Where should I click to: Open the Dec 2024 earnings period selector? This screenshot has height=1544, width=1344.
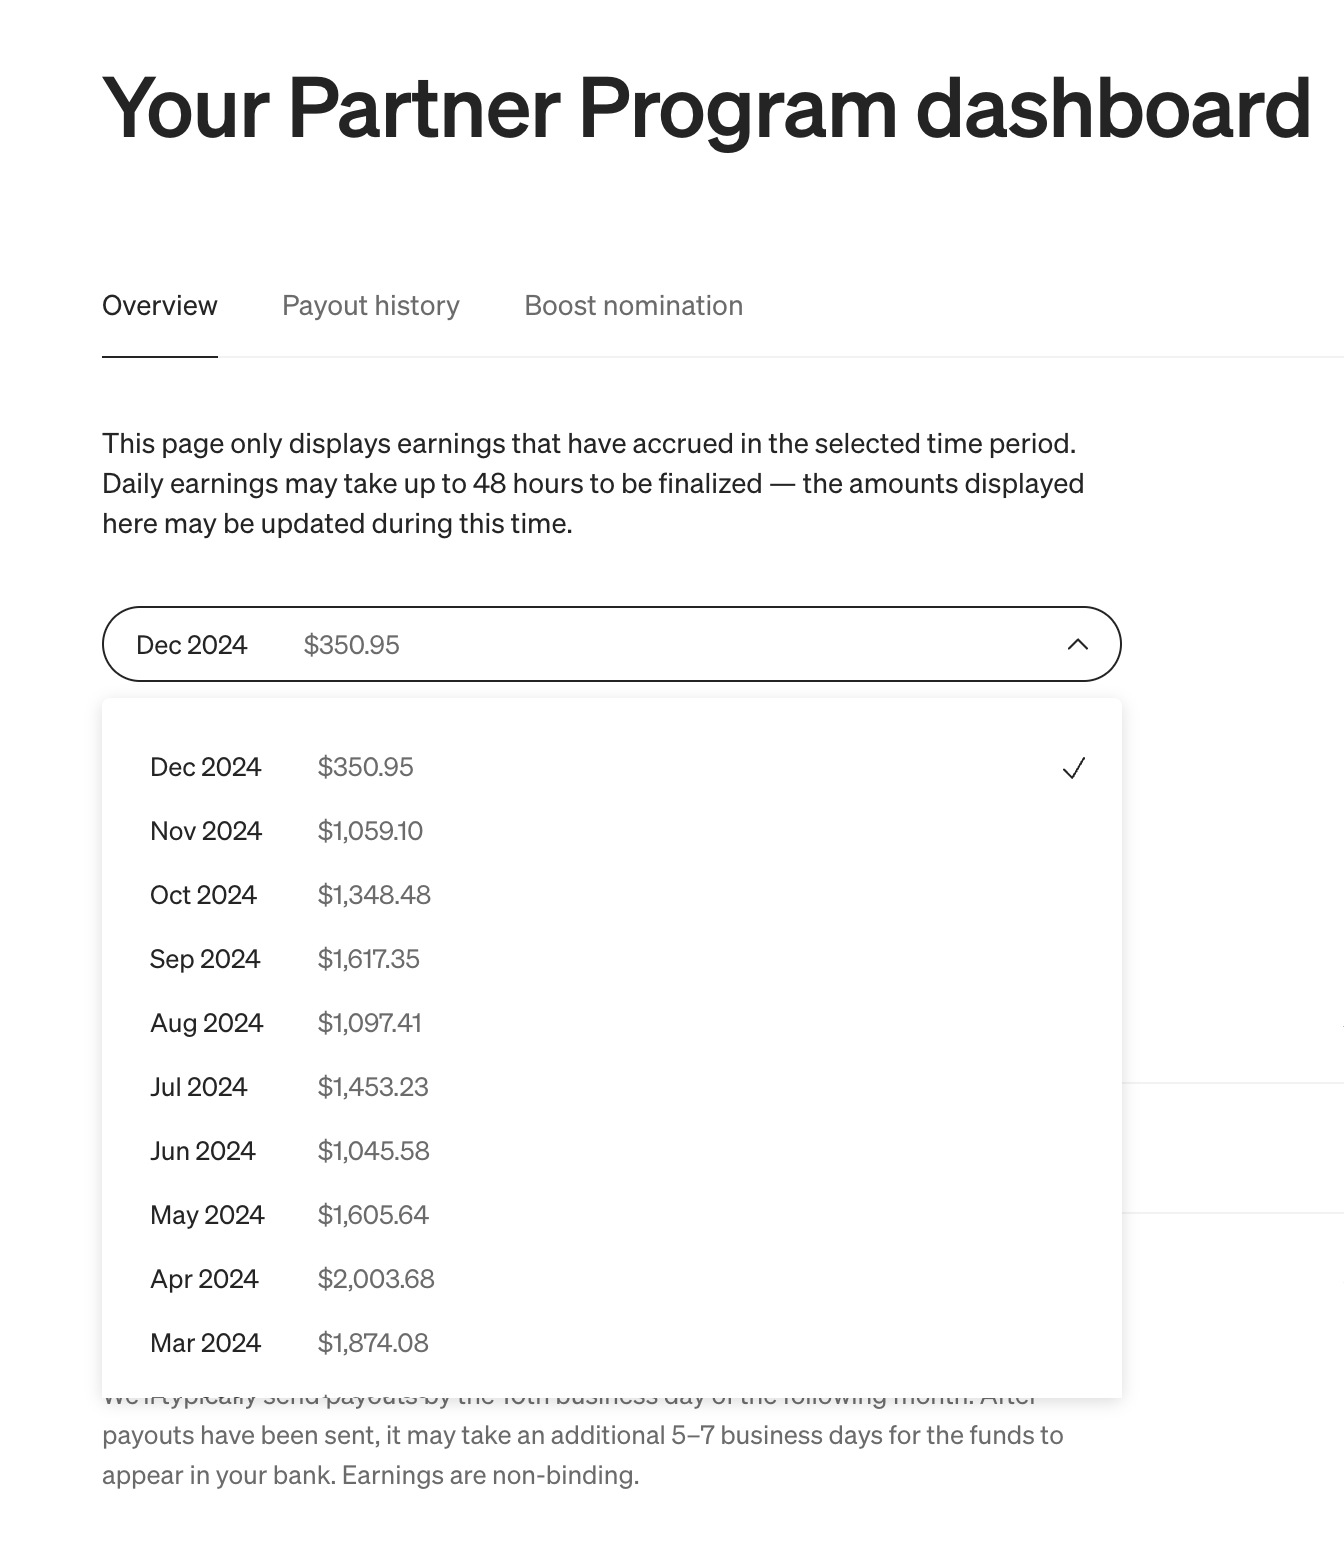point(611,644)
